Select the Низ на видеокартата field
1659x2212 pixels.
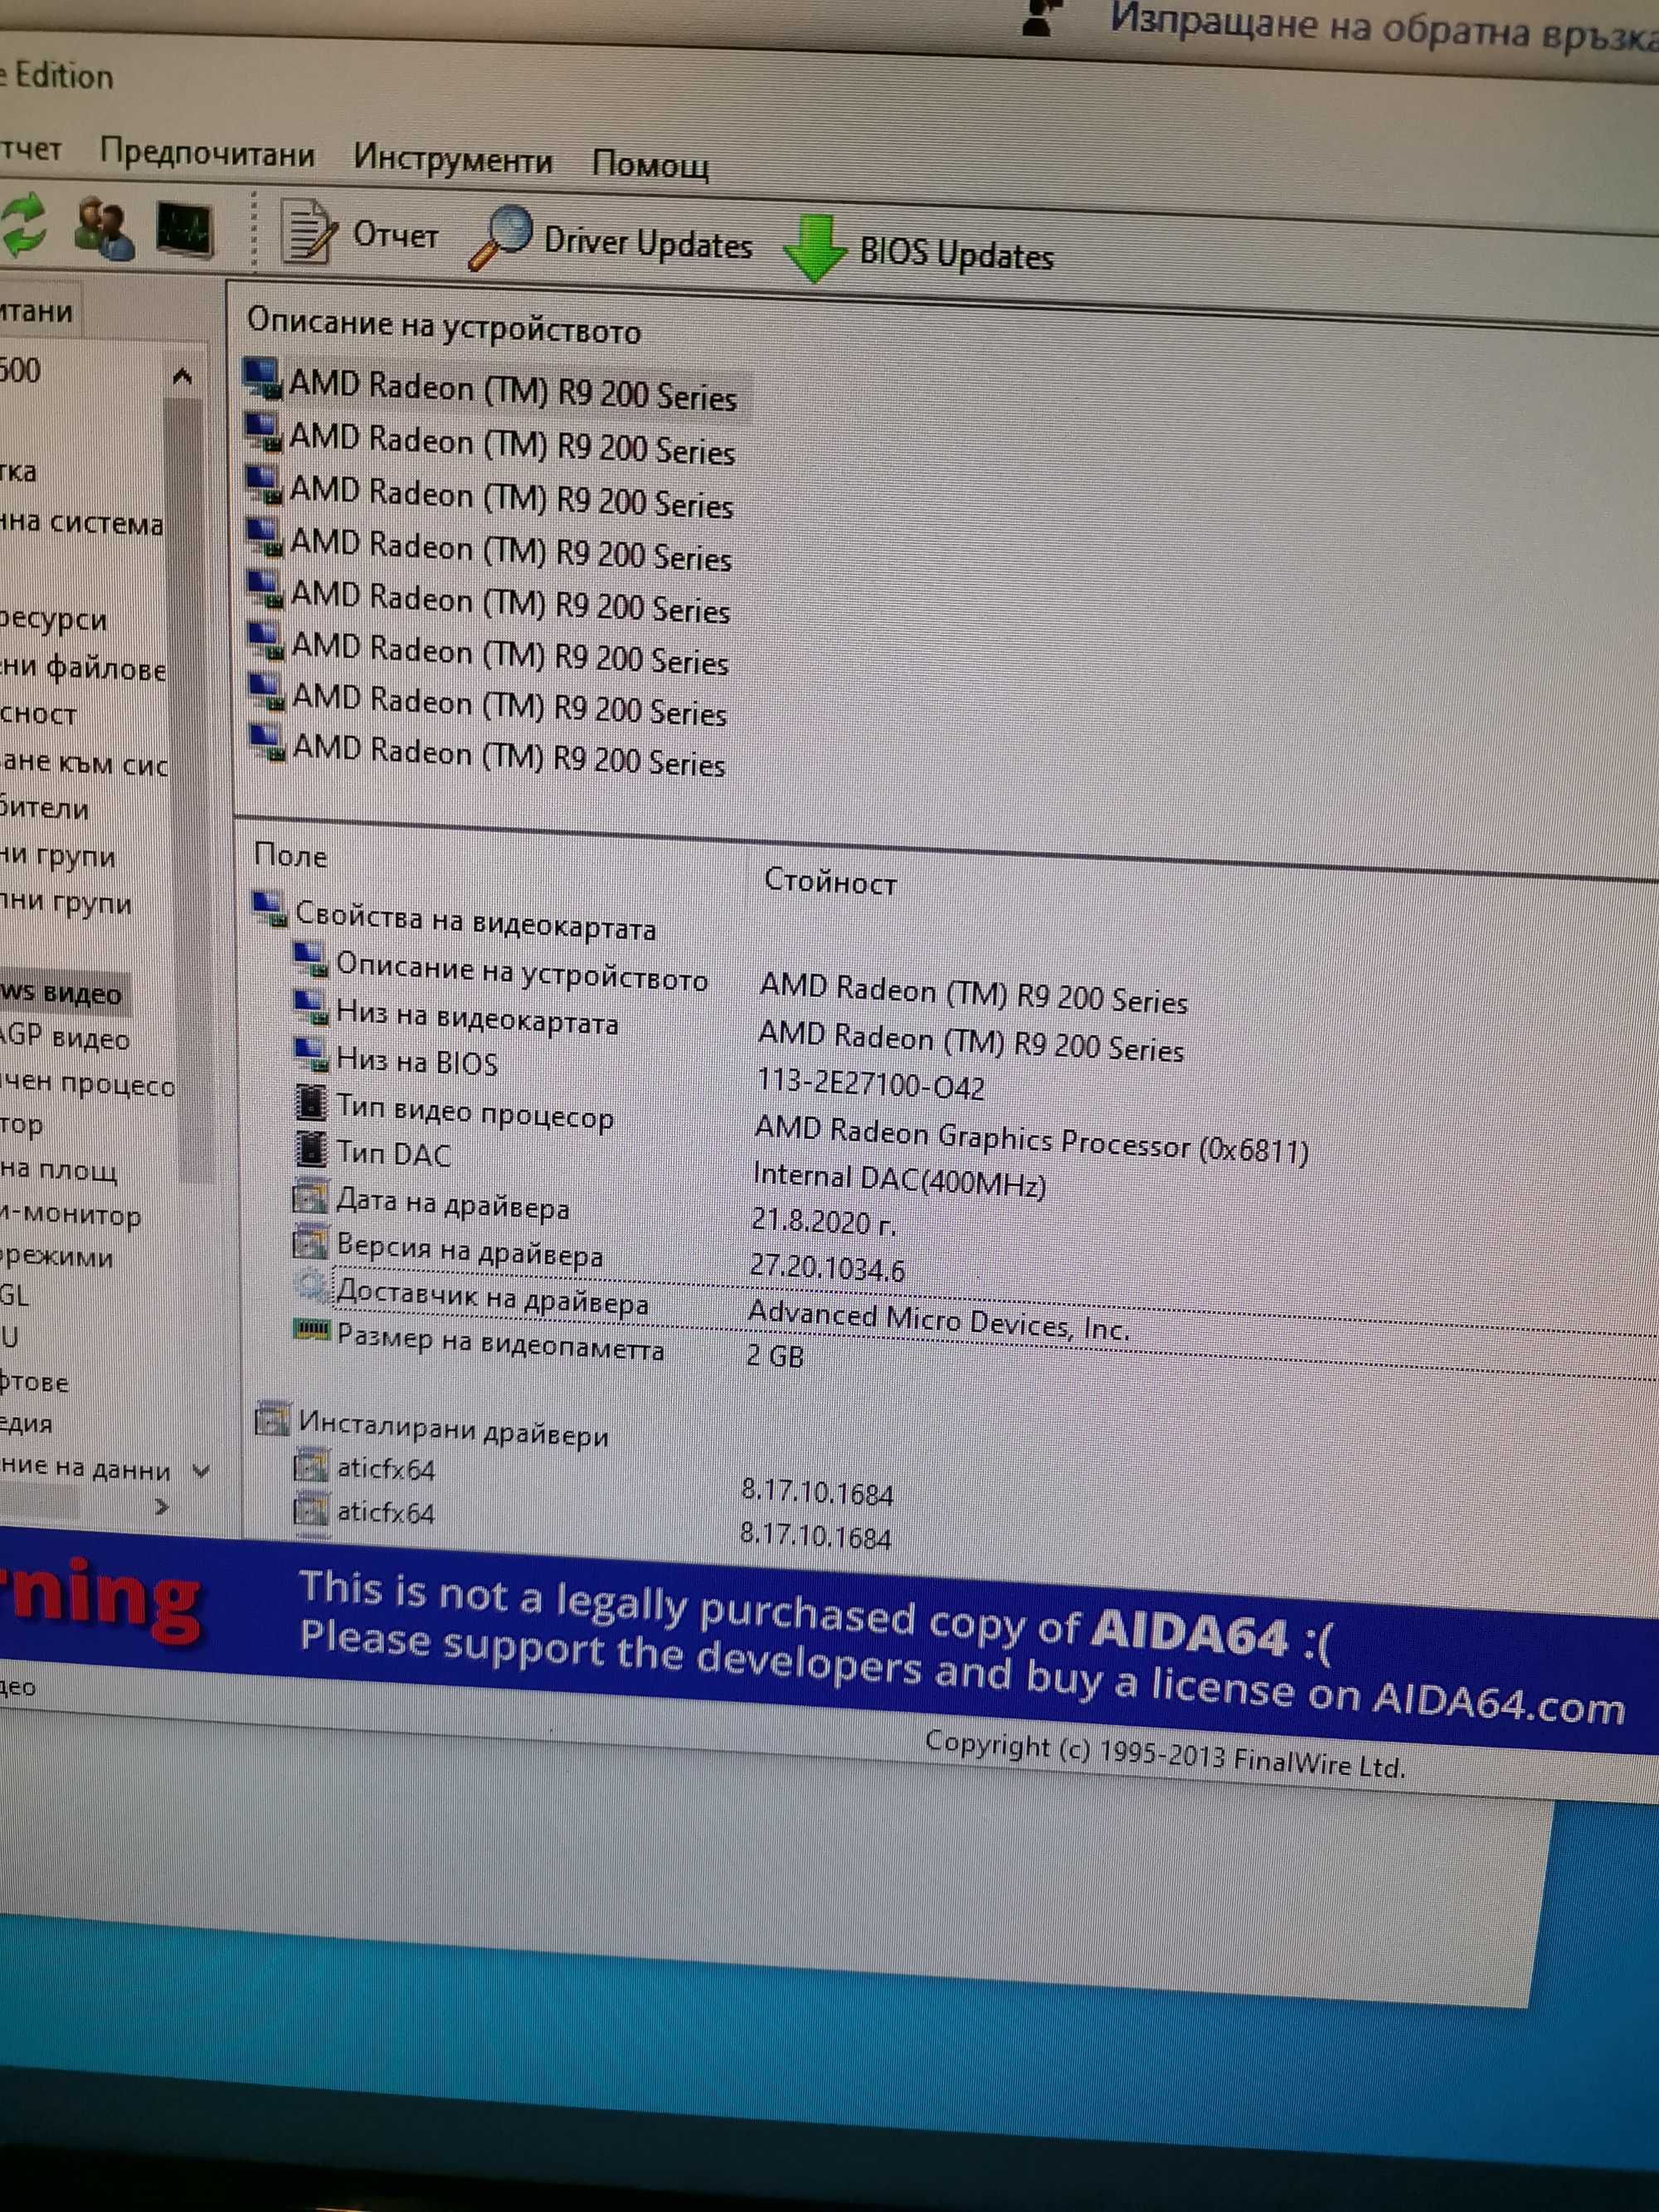click(477, 1018)
